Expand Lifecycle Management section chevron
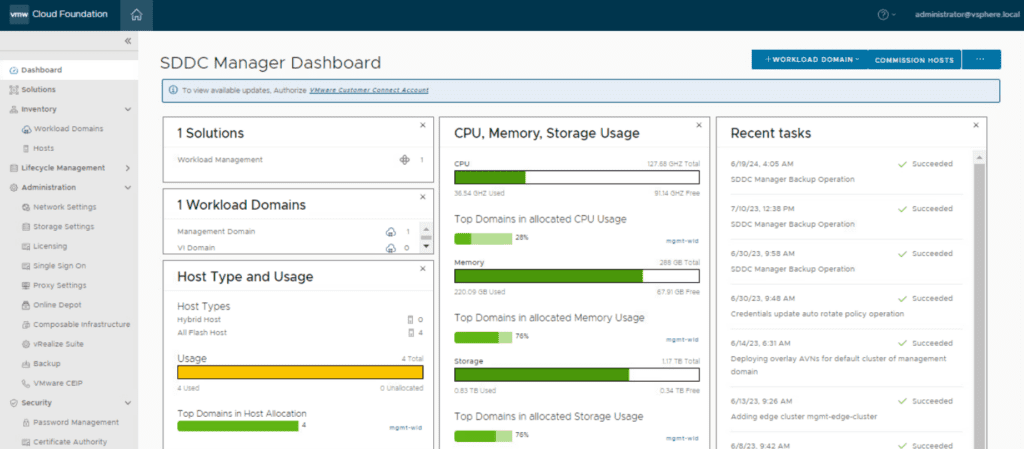The image size is (1024, 449). [127, 168]
